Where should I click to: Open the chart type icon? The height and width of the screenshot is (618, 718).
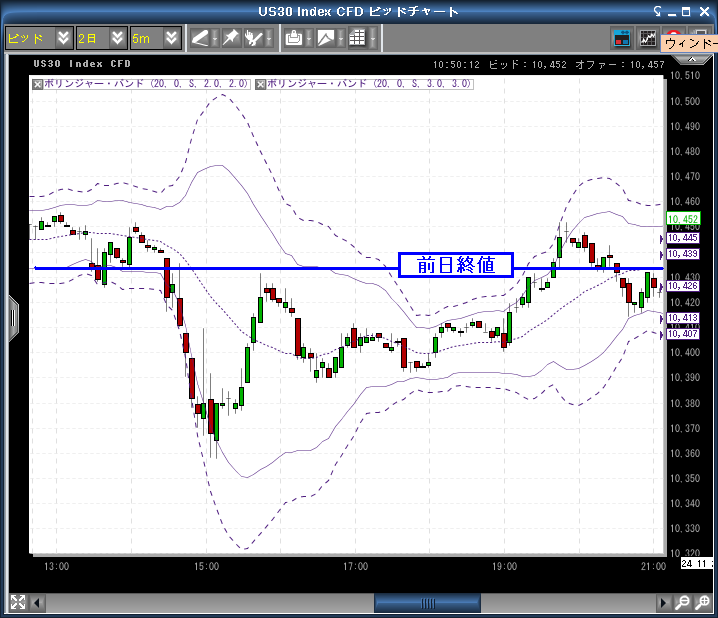coord(325,38)
